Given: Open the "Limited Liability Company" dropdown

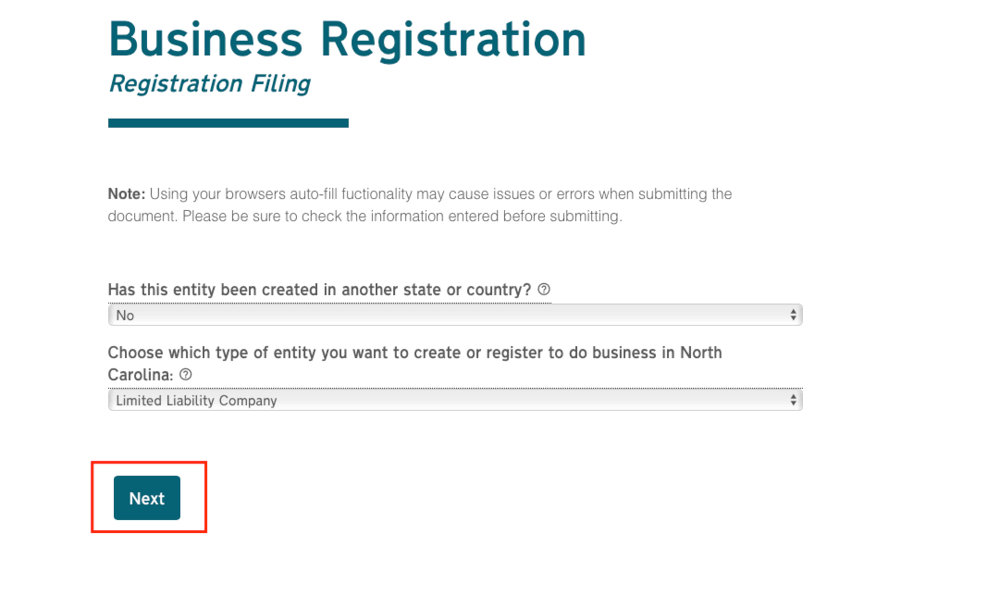Looking at the screenshot, I should click(x=455, y=399).
